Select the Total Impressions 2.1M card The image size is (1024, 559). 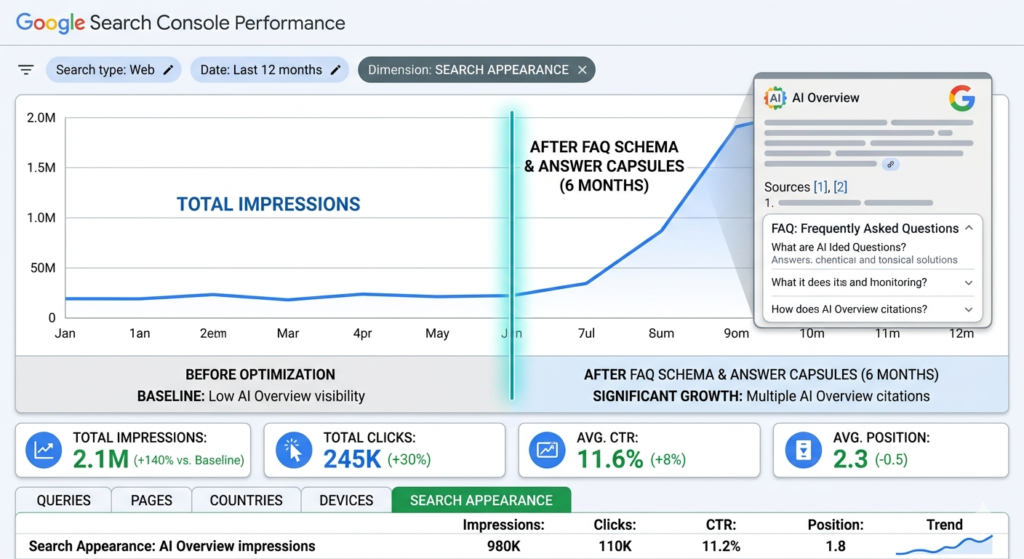tap(133, 450)
